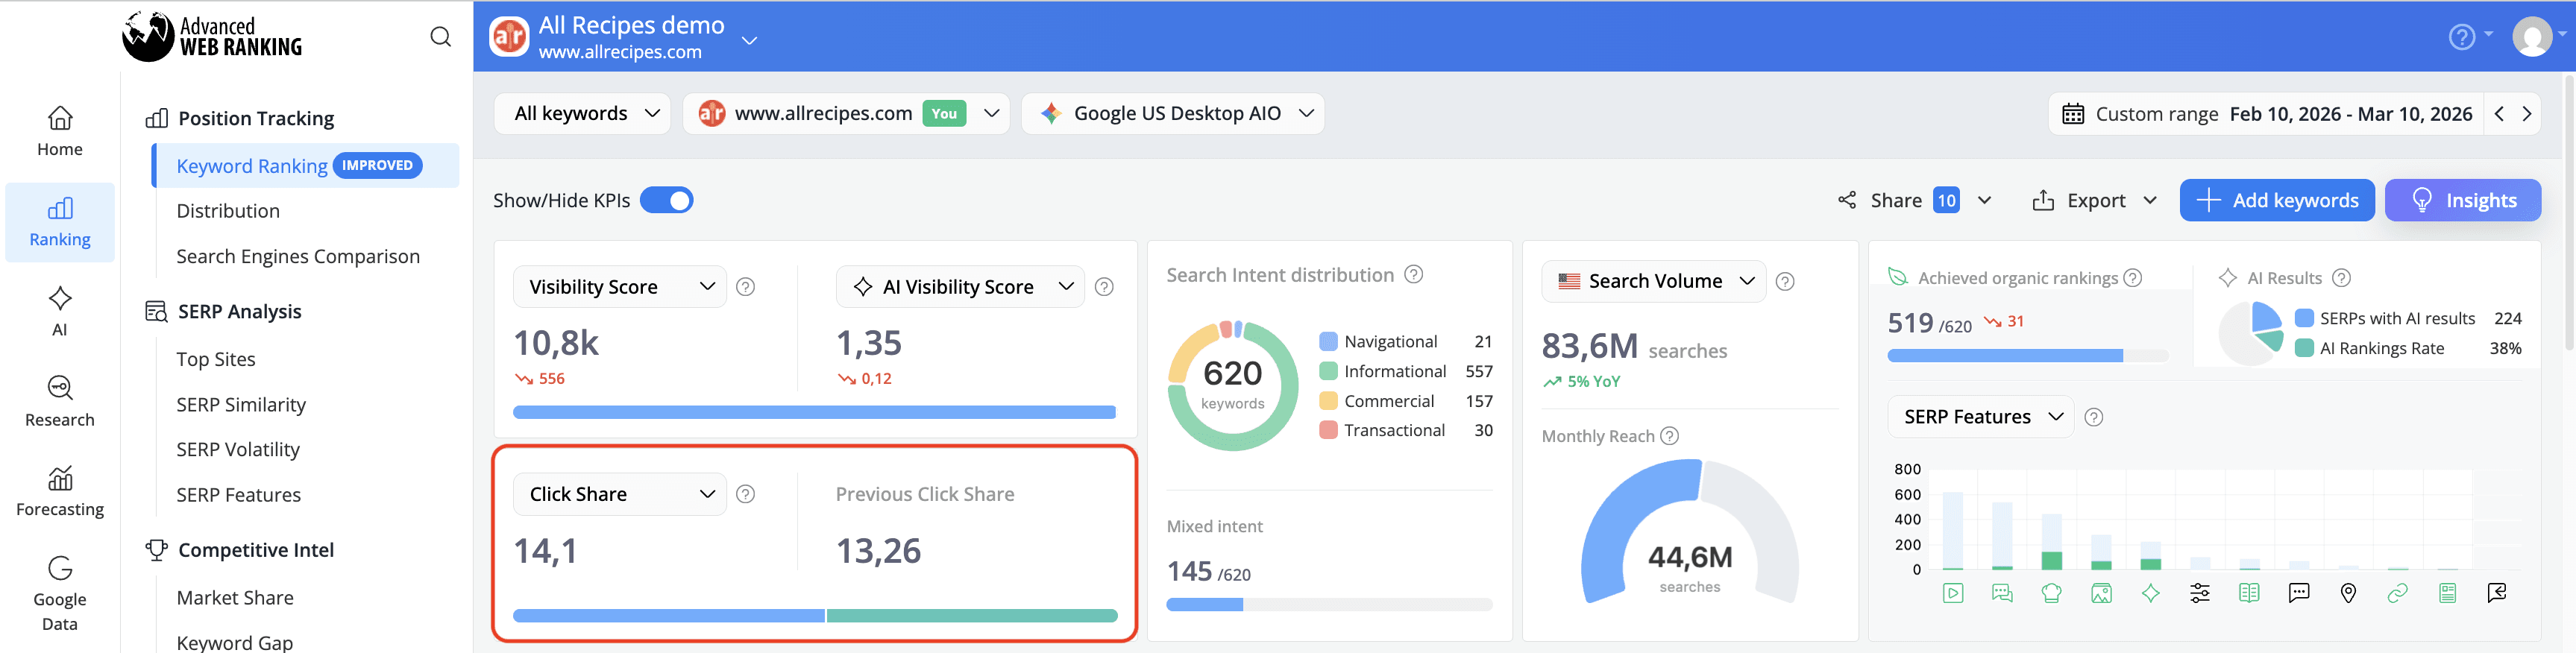Open the Forecasting section in the sidebar

(x=60, y=492)
